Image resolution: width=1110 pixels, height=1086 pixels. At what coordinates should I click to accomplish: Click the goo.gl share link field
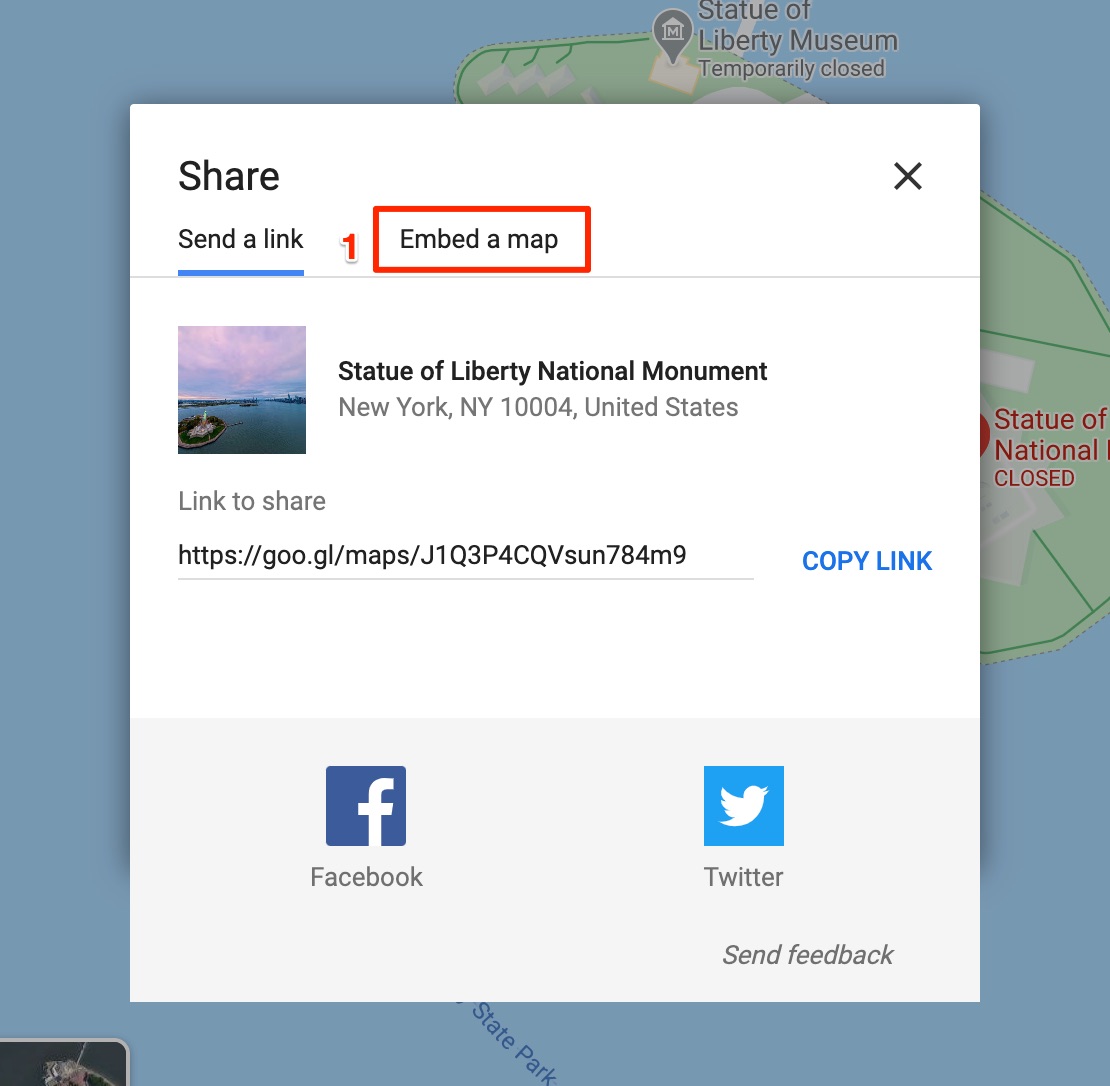[432, 555]
